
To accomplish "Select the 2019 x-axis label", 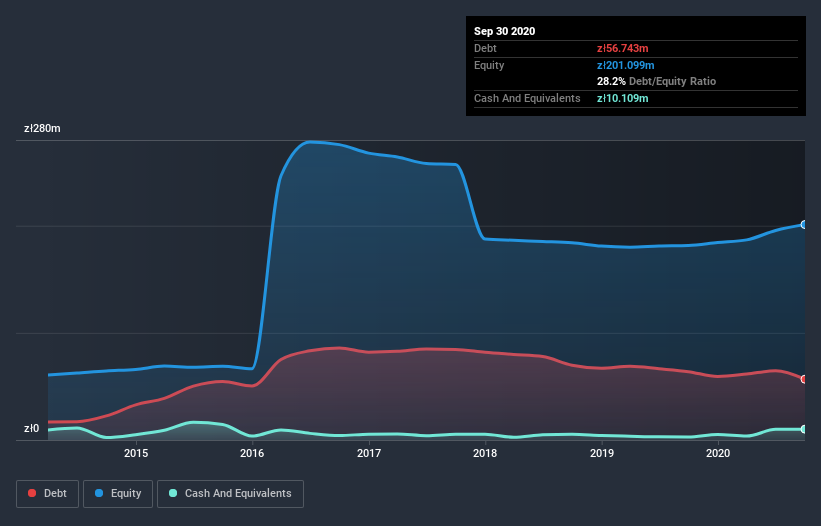I will [602, 453].
